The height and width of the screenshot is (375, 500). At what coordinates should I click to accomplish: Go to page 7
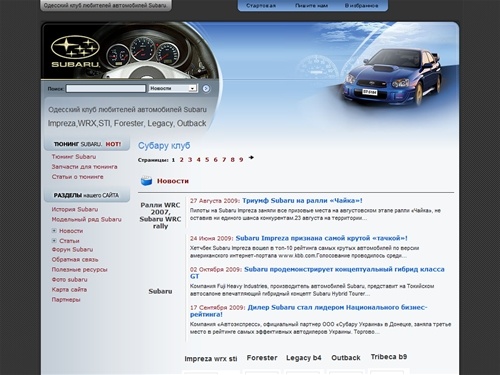coord(224,160)
